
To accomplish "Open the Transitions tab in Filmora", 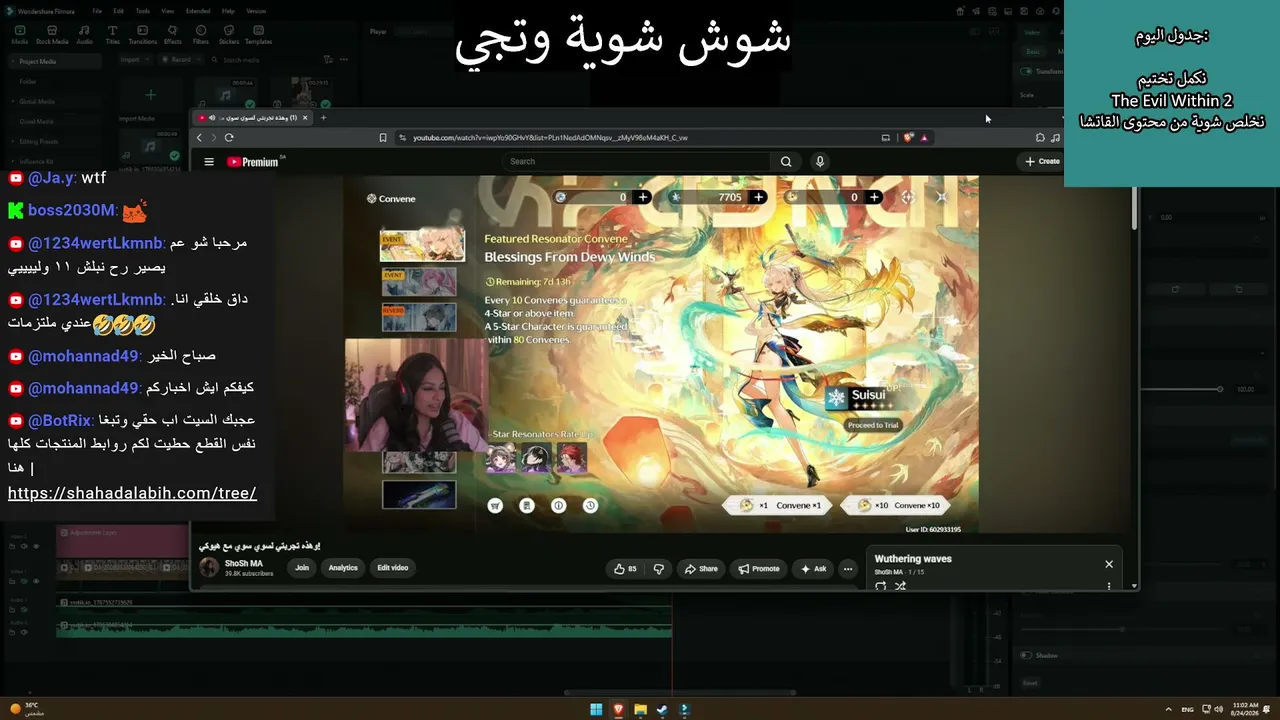I will pos(142,35).
